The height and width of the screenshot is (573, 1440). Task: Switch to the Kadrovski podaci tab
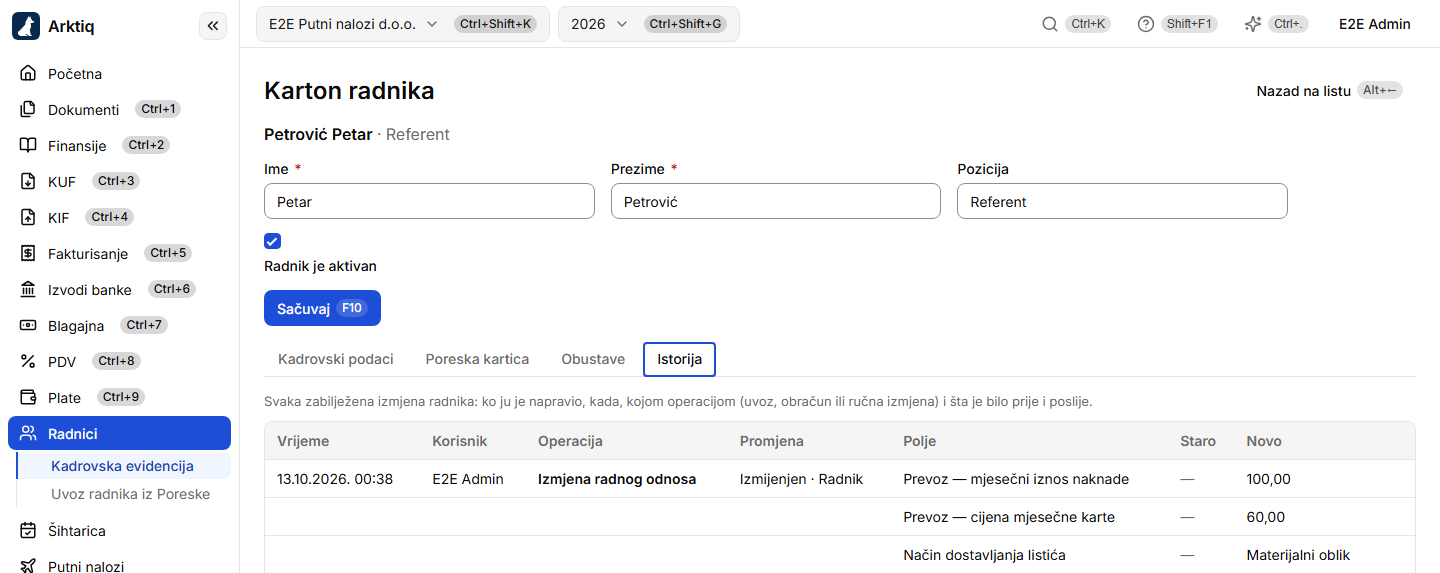coord(336,359)
